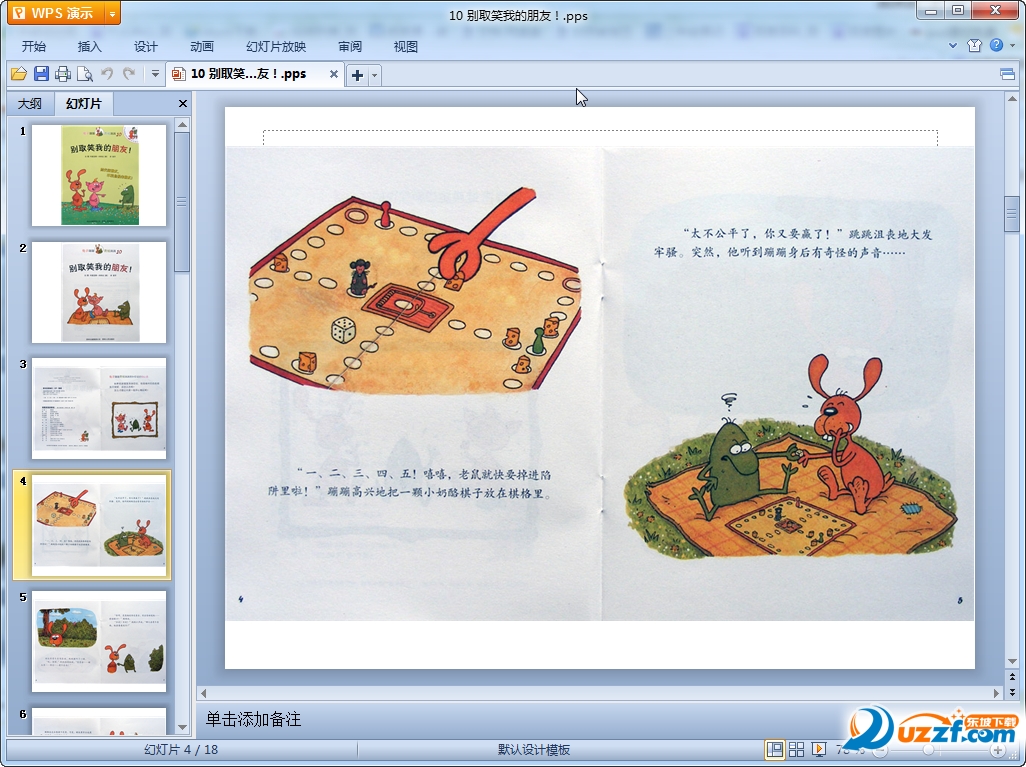Click the Redo arrow icon
This screenshot has height=767, width=1026.
click(x=129, y=74)
